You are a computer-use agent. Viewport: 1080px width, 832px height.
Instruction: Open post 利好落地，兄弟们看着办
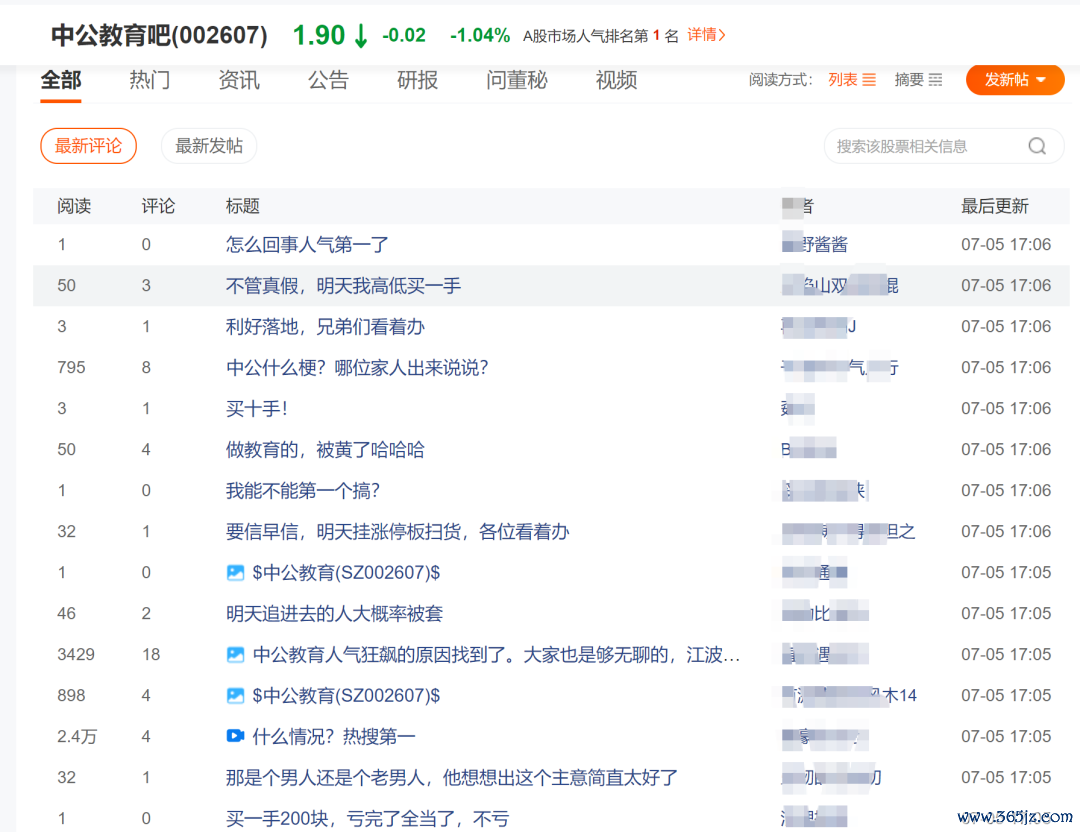pos(325,326)
